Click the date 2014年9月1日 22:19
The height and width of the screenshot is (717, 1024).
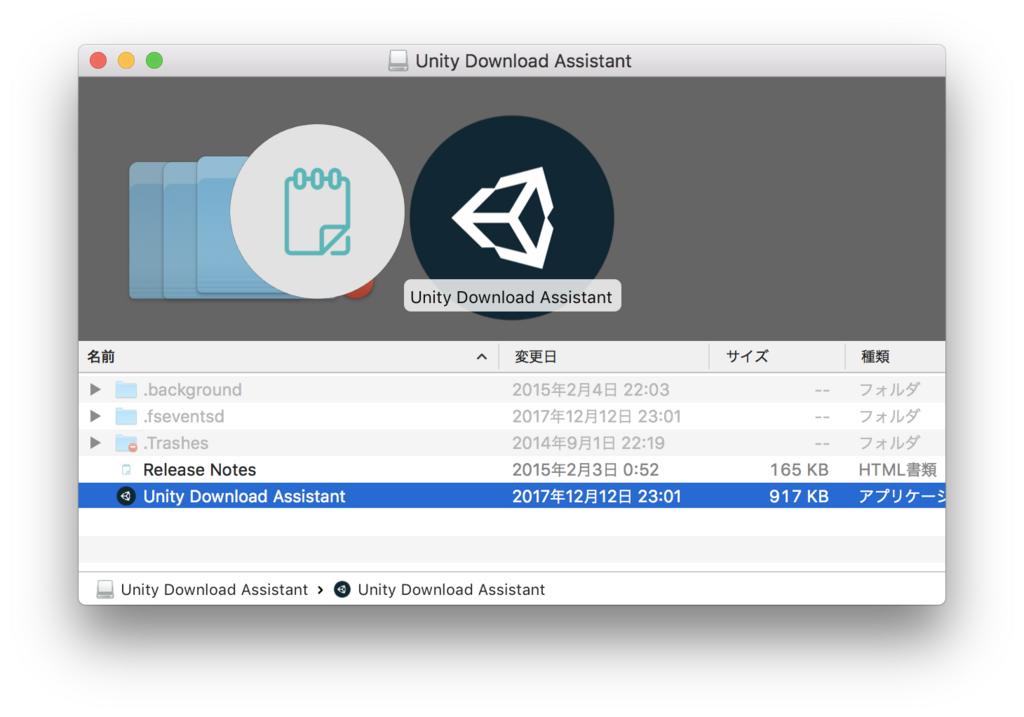pyautogui.click(x=588, y=443)
